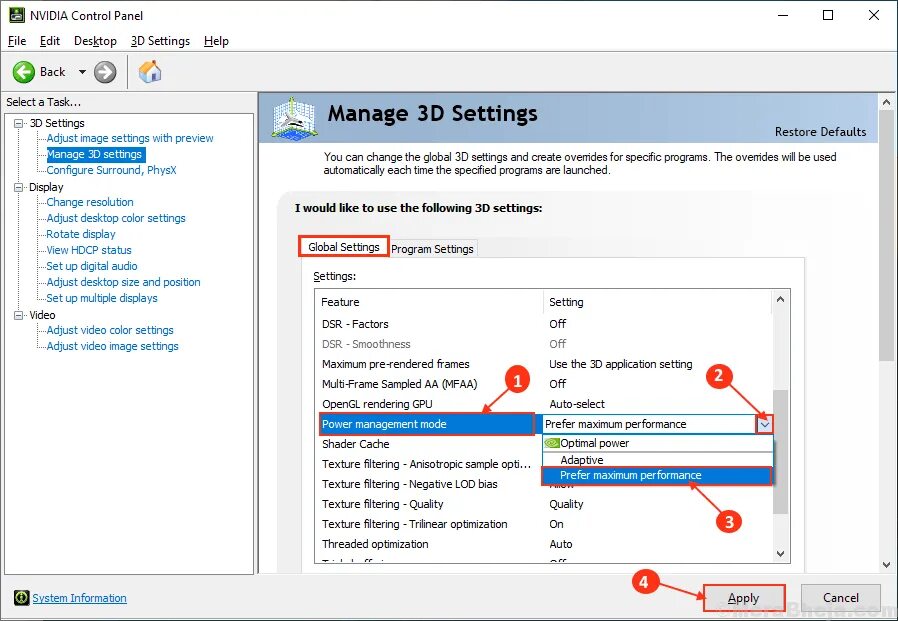The width and height of the screenshot is (898, 621).
Task: Click the Restore Defaults link
Action: tap(820, 132)
